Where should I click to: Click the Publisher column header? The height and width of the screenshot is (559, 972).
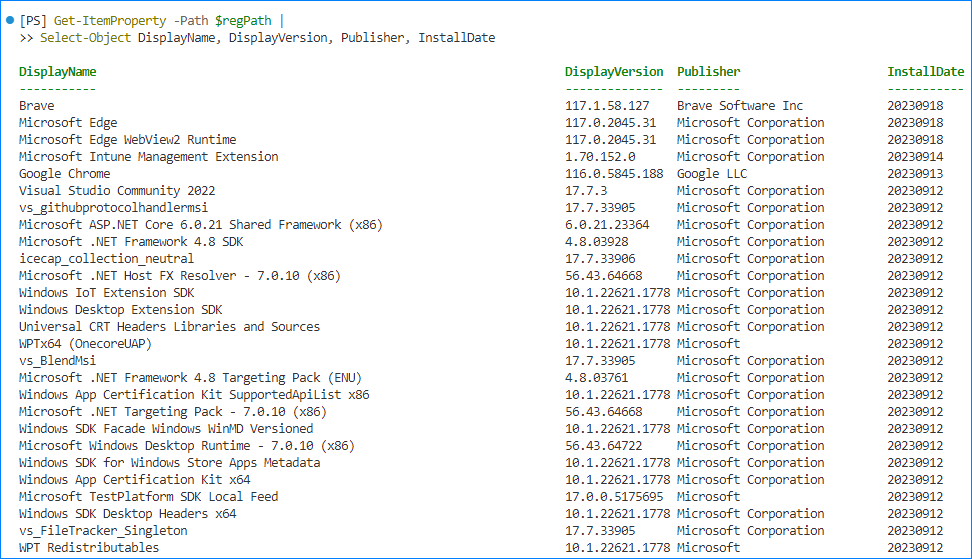point(709,72)
